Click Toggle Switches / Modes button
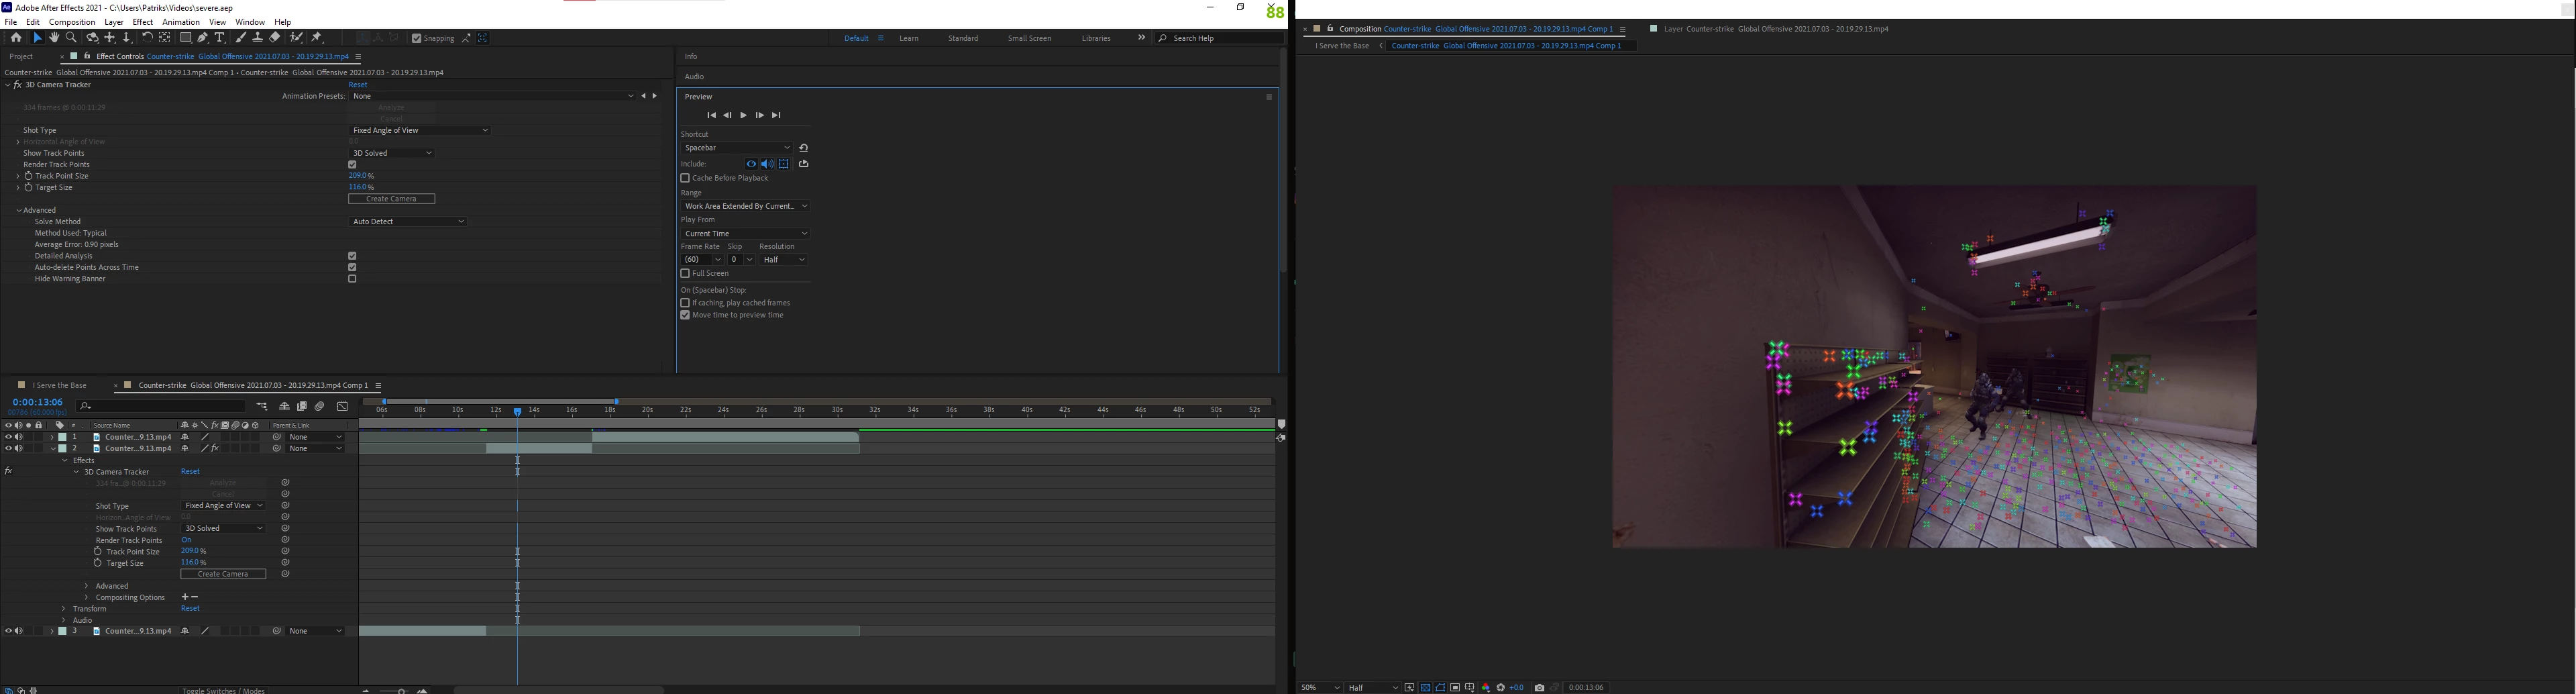2576x694 pixels. tap(223, 690)
